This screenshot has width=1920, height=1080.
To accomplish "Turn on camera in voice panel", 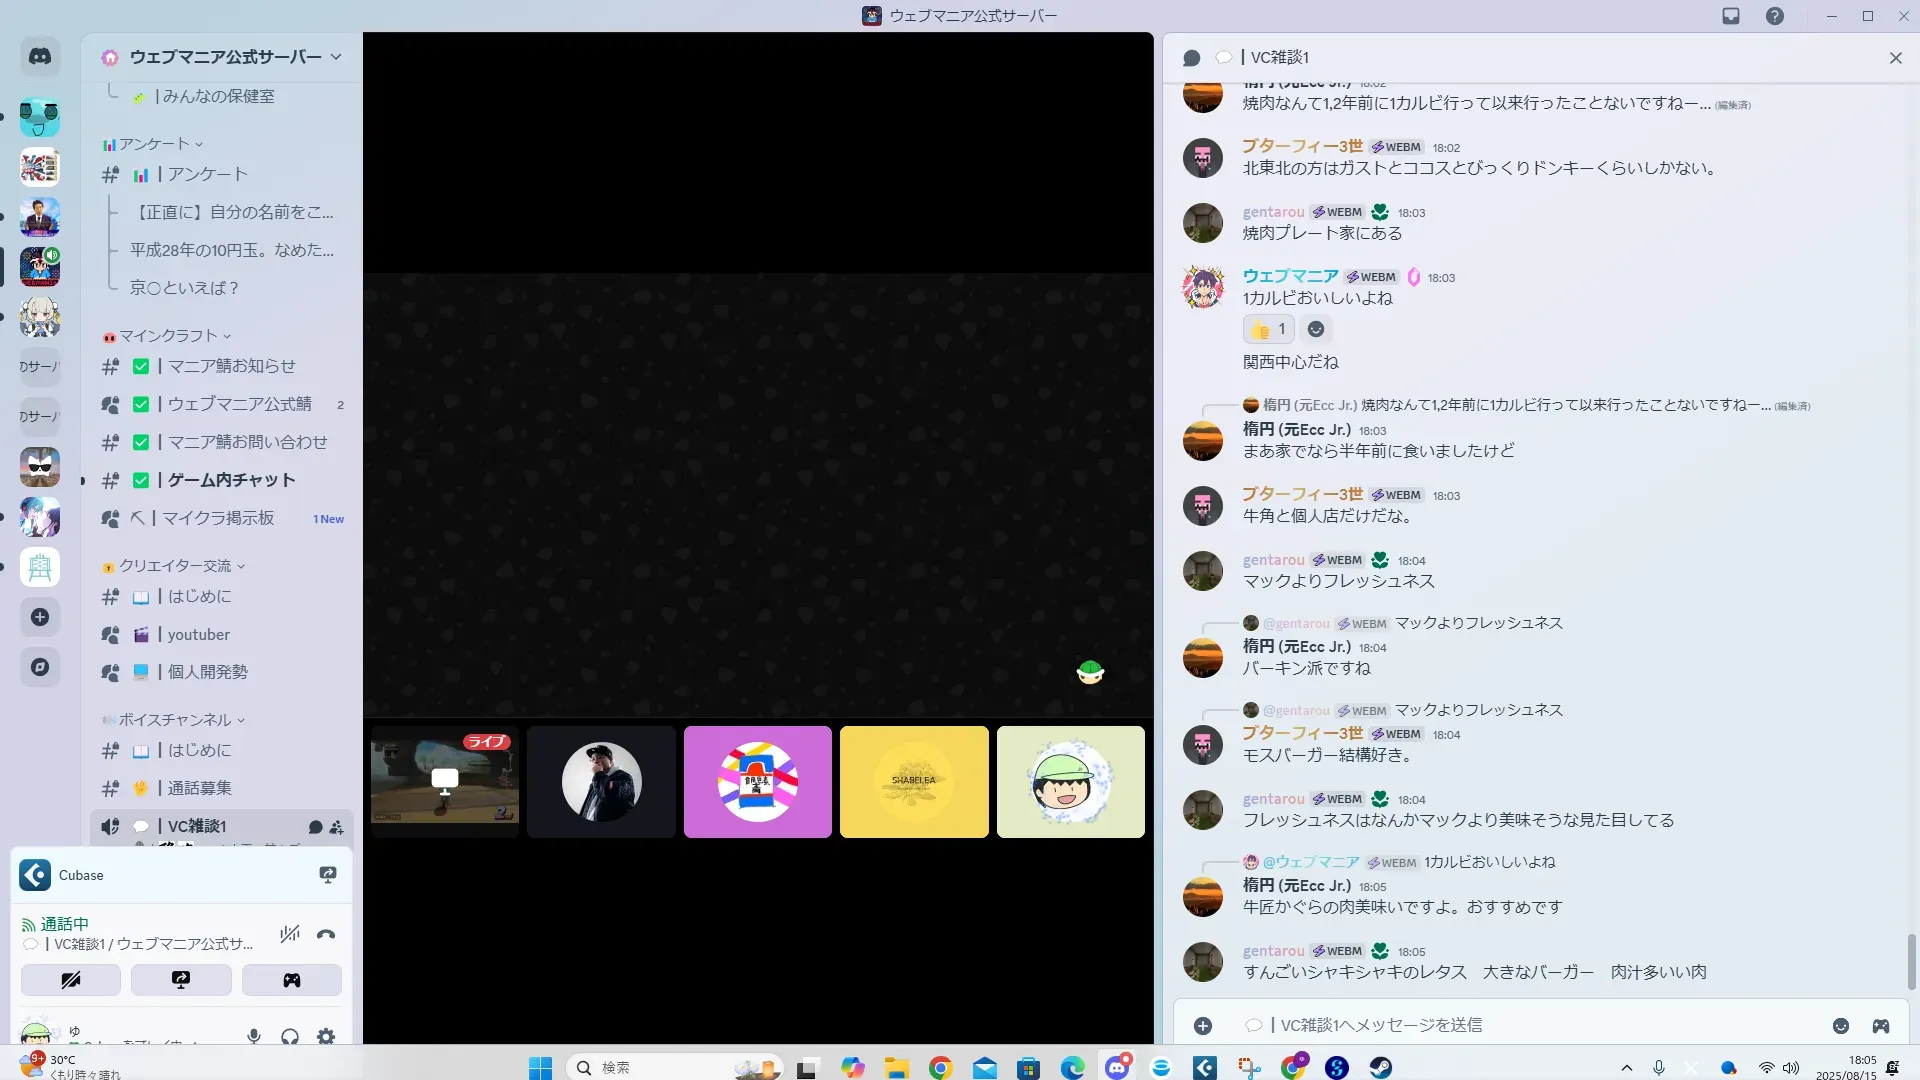I will (x=71, y=980).
